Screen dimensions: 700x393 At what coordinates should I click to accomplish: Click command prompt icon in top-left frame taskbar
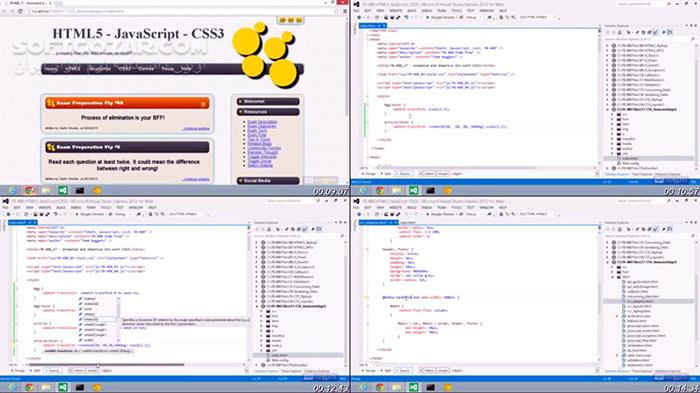(80, 191)
